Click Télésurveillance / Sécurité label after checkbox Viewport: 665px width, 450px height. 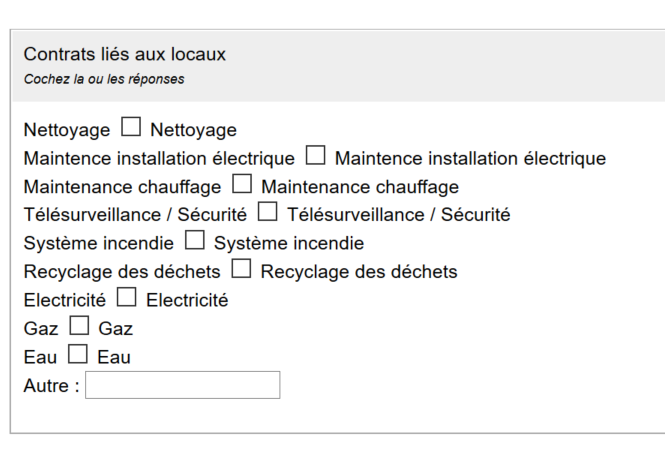(398, 215)
